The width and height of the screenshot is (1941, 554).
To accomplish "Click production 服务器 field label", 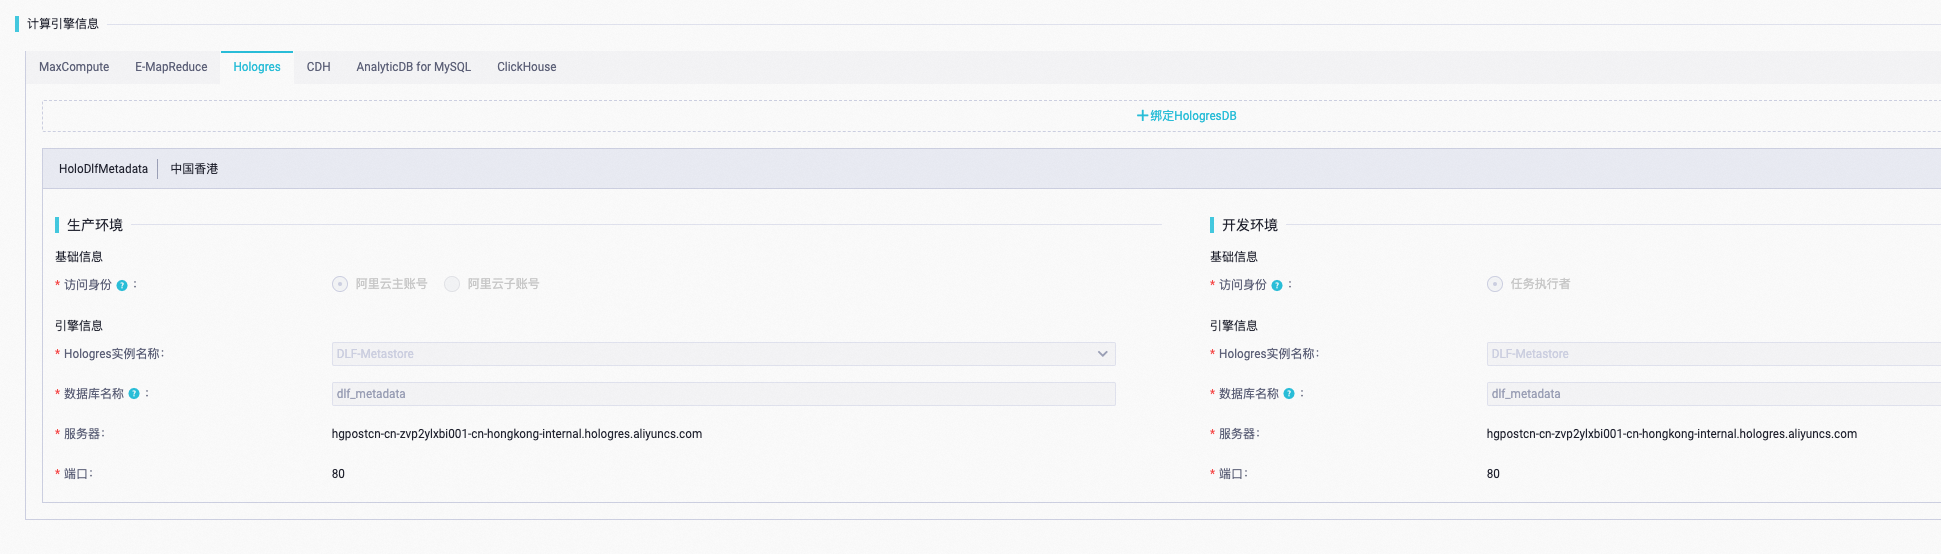I will pyautogui.click(x=84, y=434).
